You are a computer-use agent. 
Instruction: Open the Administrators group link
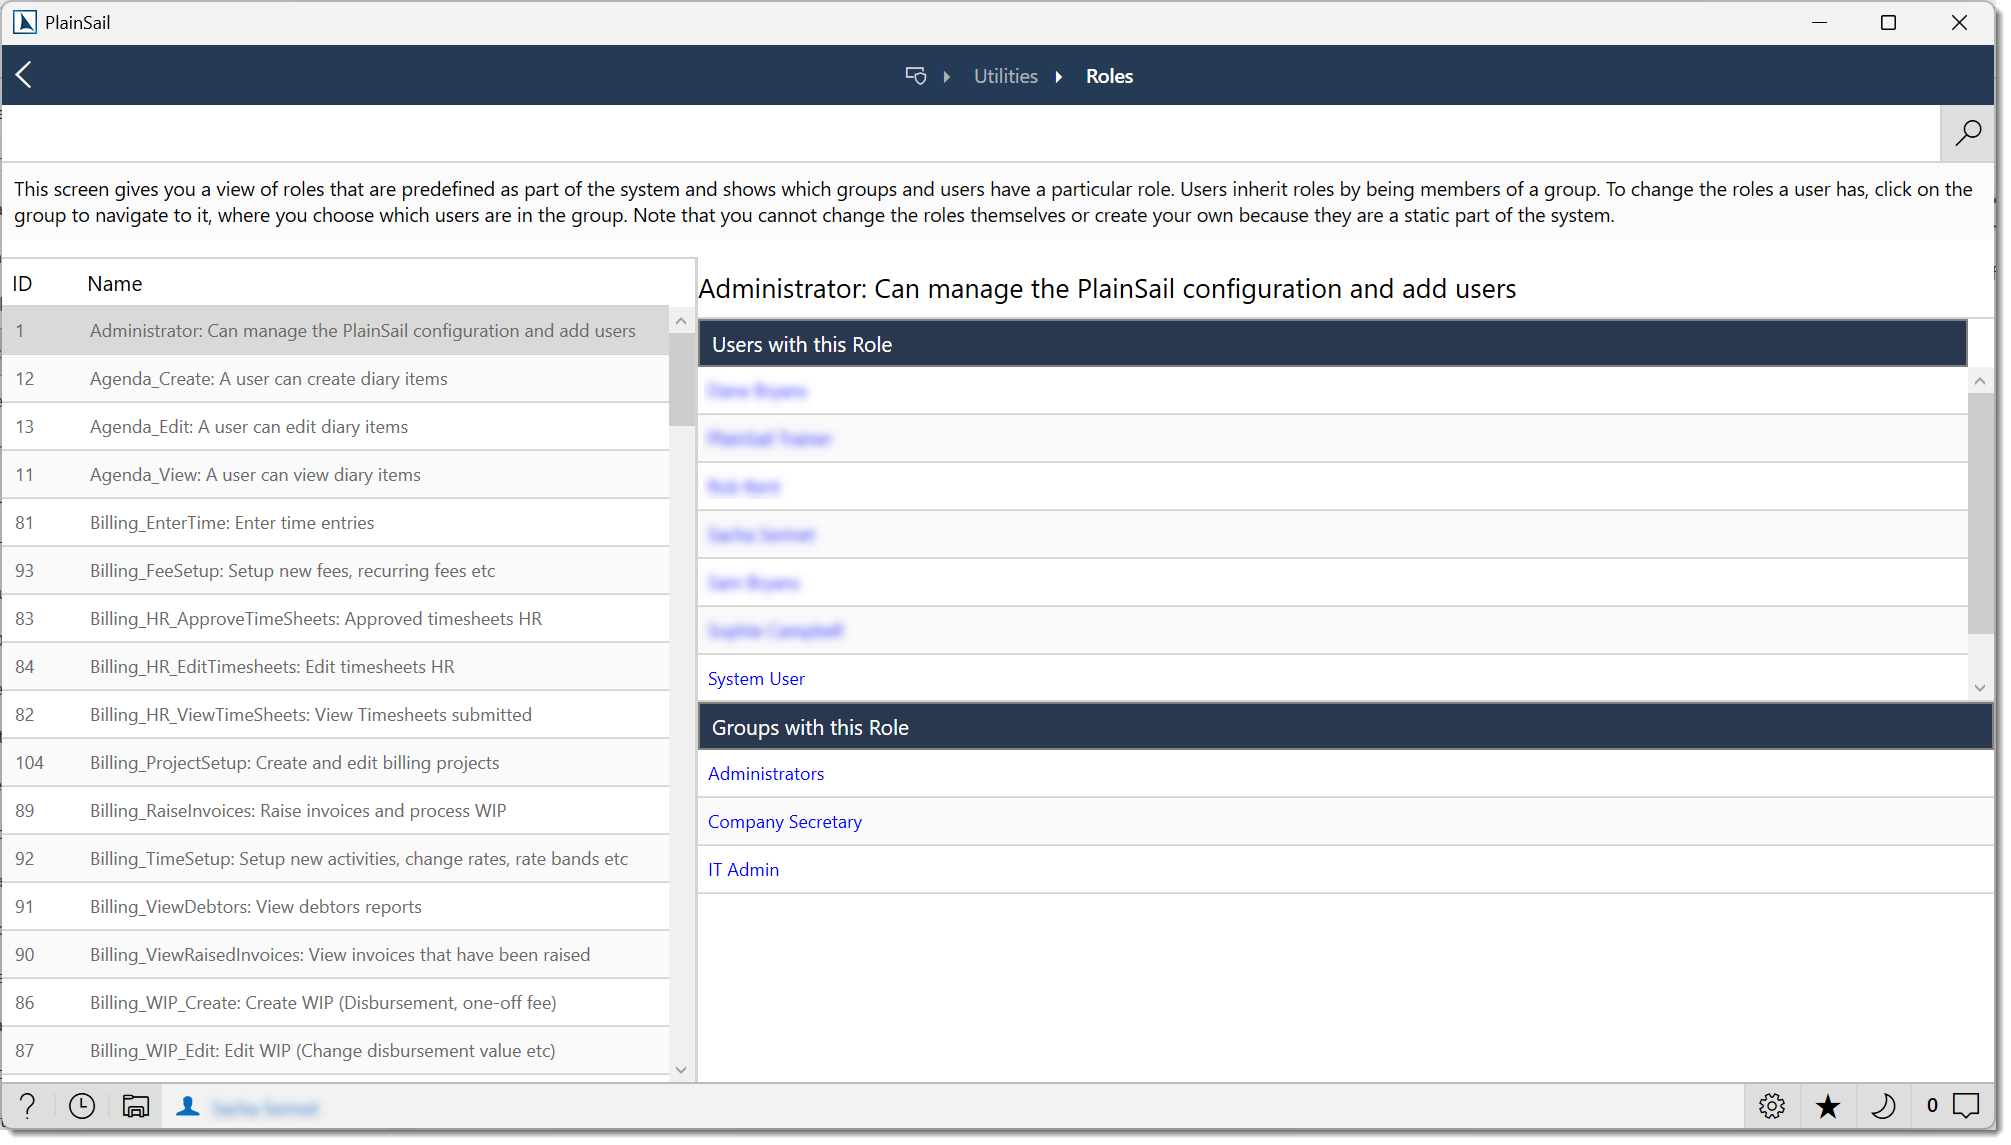(766, 773)
